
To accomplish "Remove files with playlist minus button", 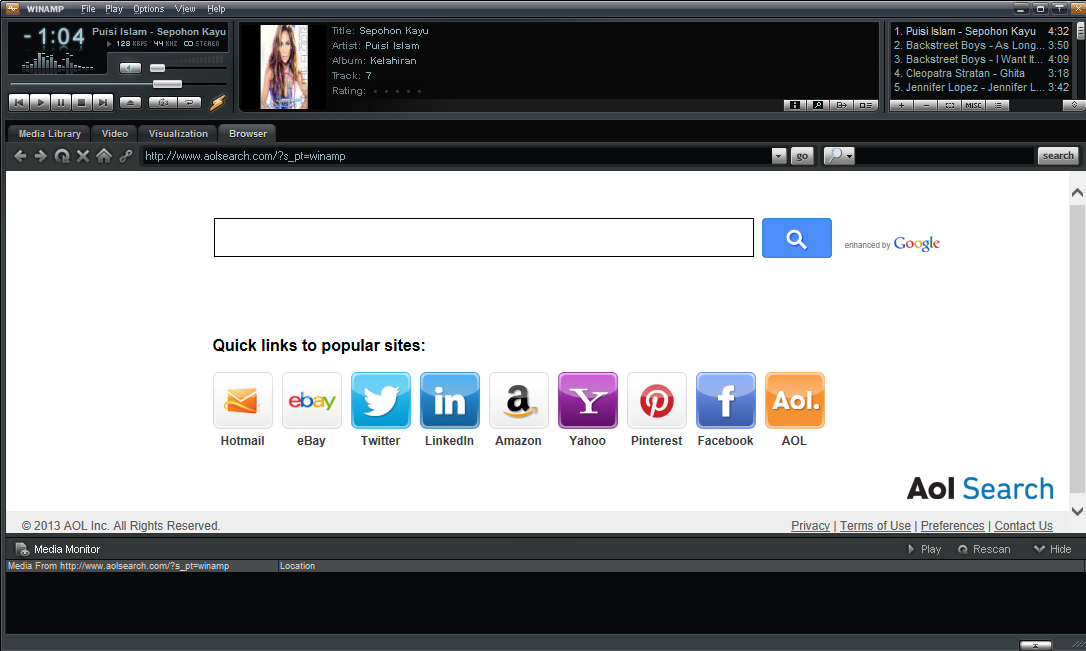I will (926, 105).
